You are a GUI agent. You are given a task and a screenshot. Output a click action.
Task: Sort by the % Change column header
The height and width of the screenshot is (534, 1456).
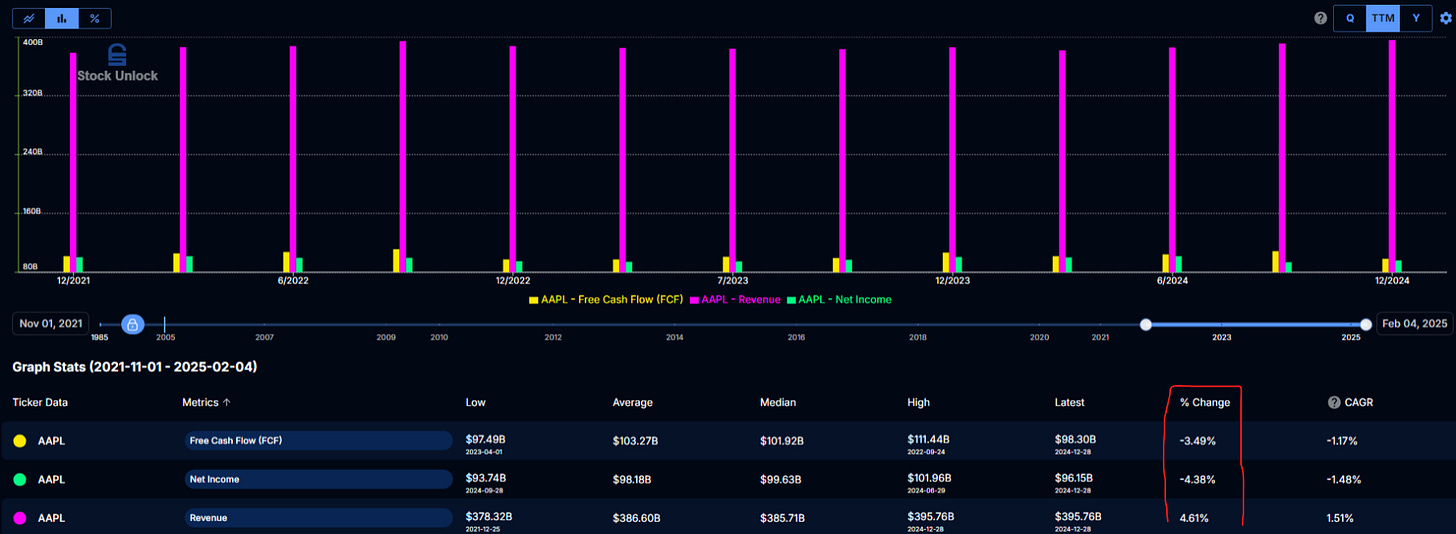(1204, 402)
